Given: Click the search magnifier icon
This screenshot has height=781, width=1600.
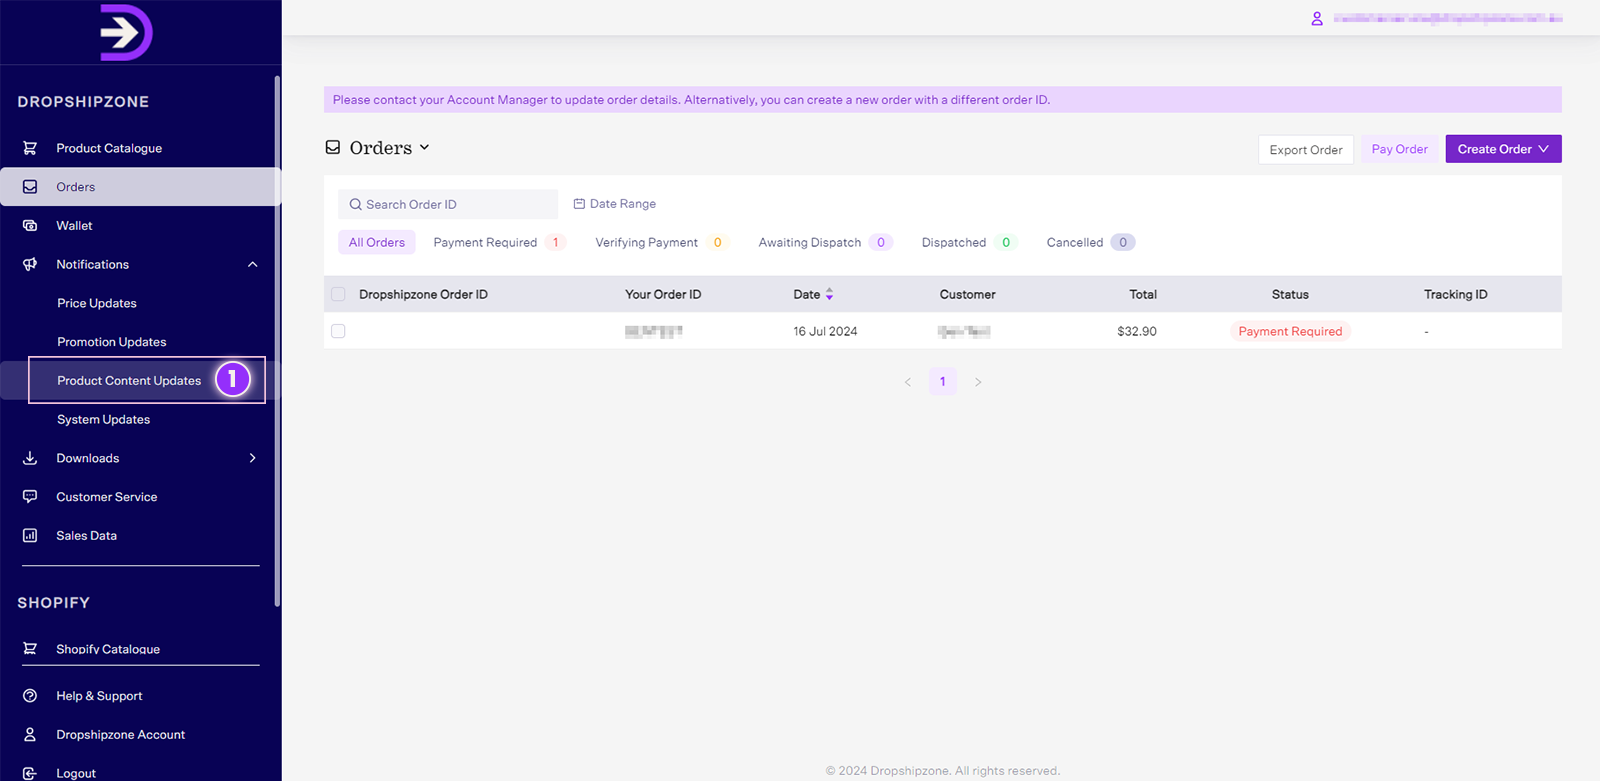Looking at the screenshot, I should (x=355, y=204).
